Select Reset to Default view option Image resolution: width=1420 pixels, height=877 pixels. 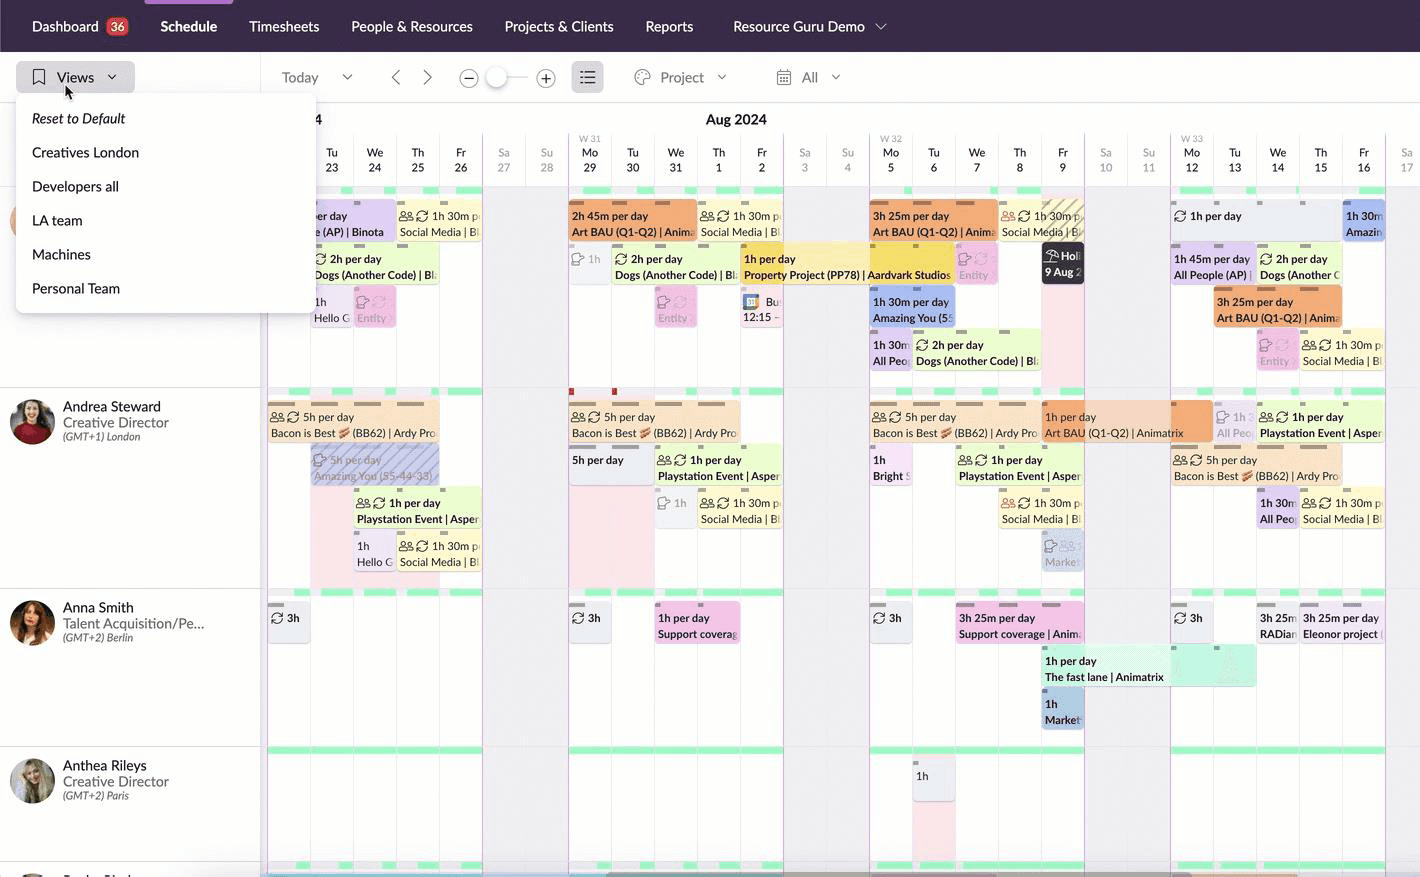(x=78, y=118)
